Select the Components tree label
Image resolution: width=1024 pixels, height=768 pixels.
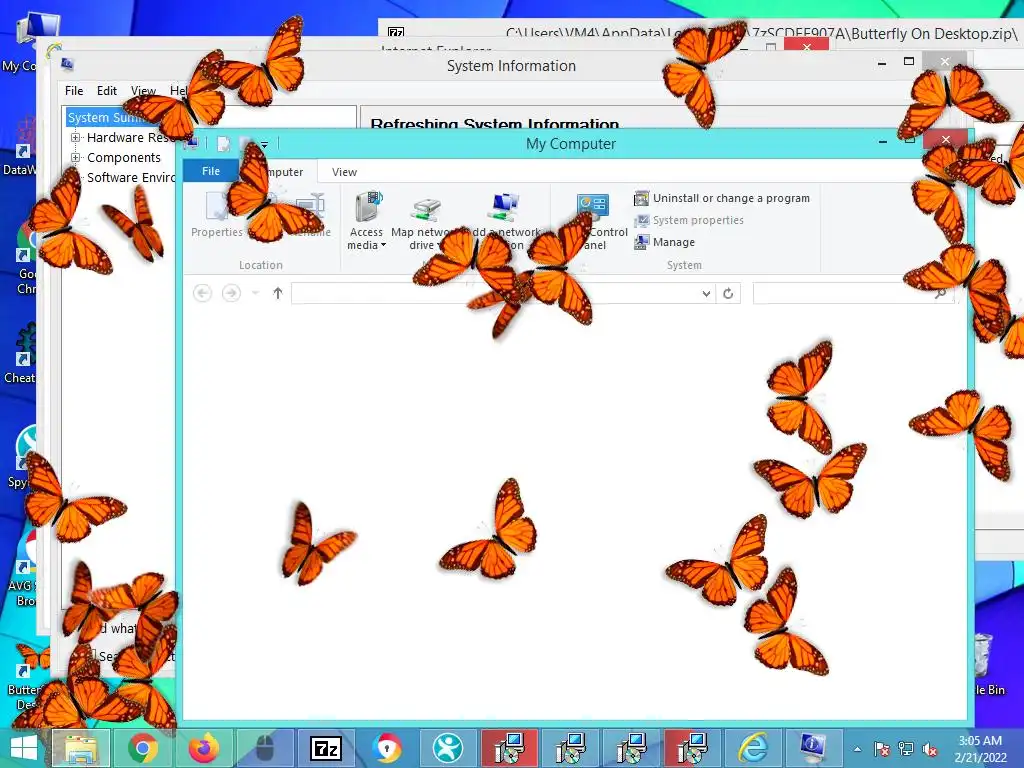[123, 157]
